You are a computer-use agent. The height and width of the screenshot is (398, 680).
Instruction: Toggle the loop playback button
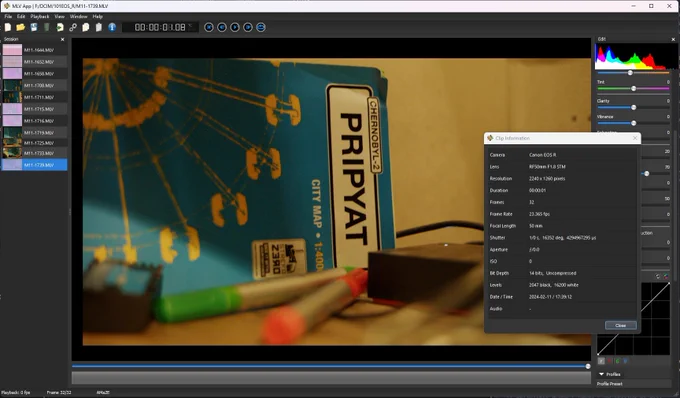coord(261,27)
